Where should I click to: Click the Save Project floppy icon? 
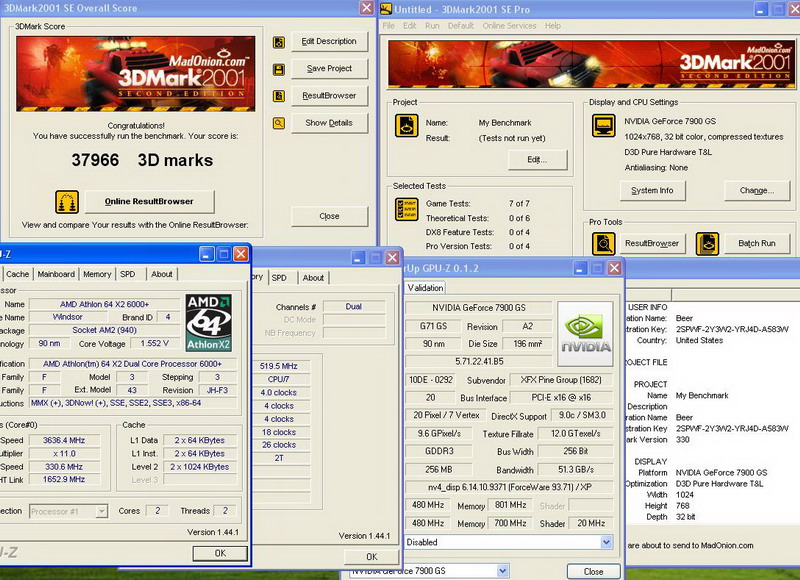(x=279, y=69)
